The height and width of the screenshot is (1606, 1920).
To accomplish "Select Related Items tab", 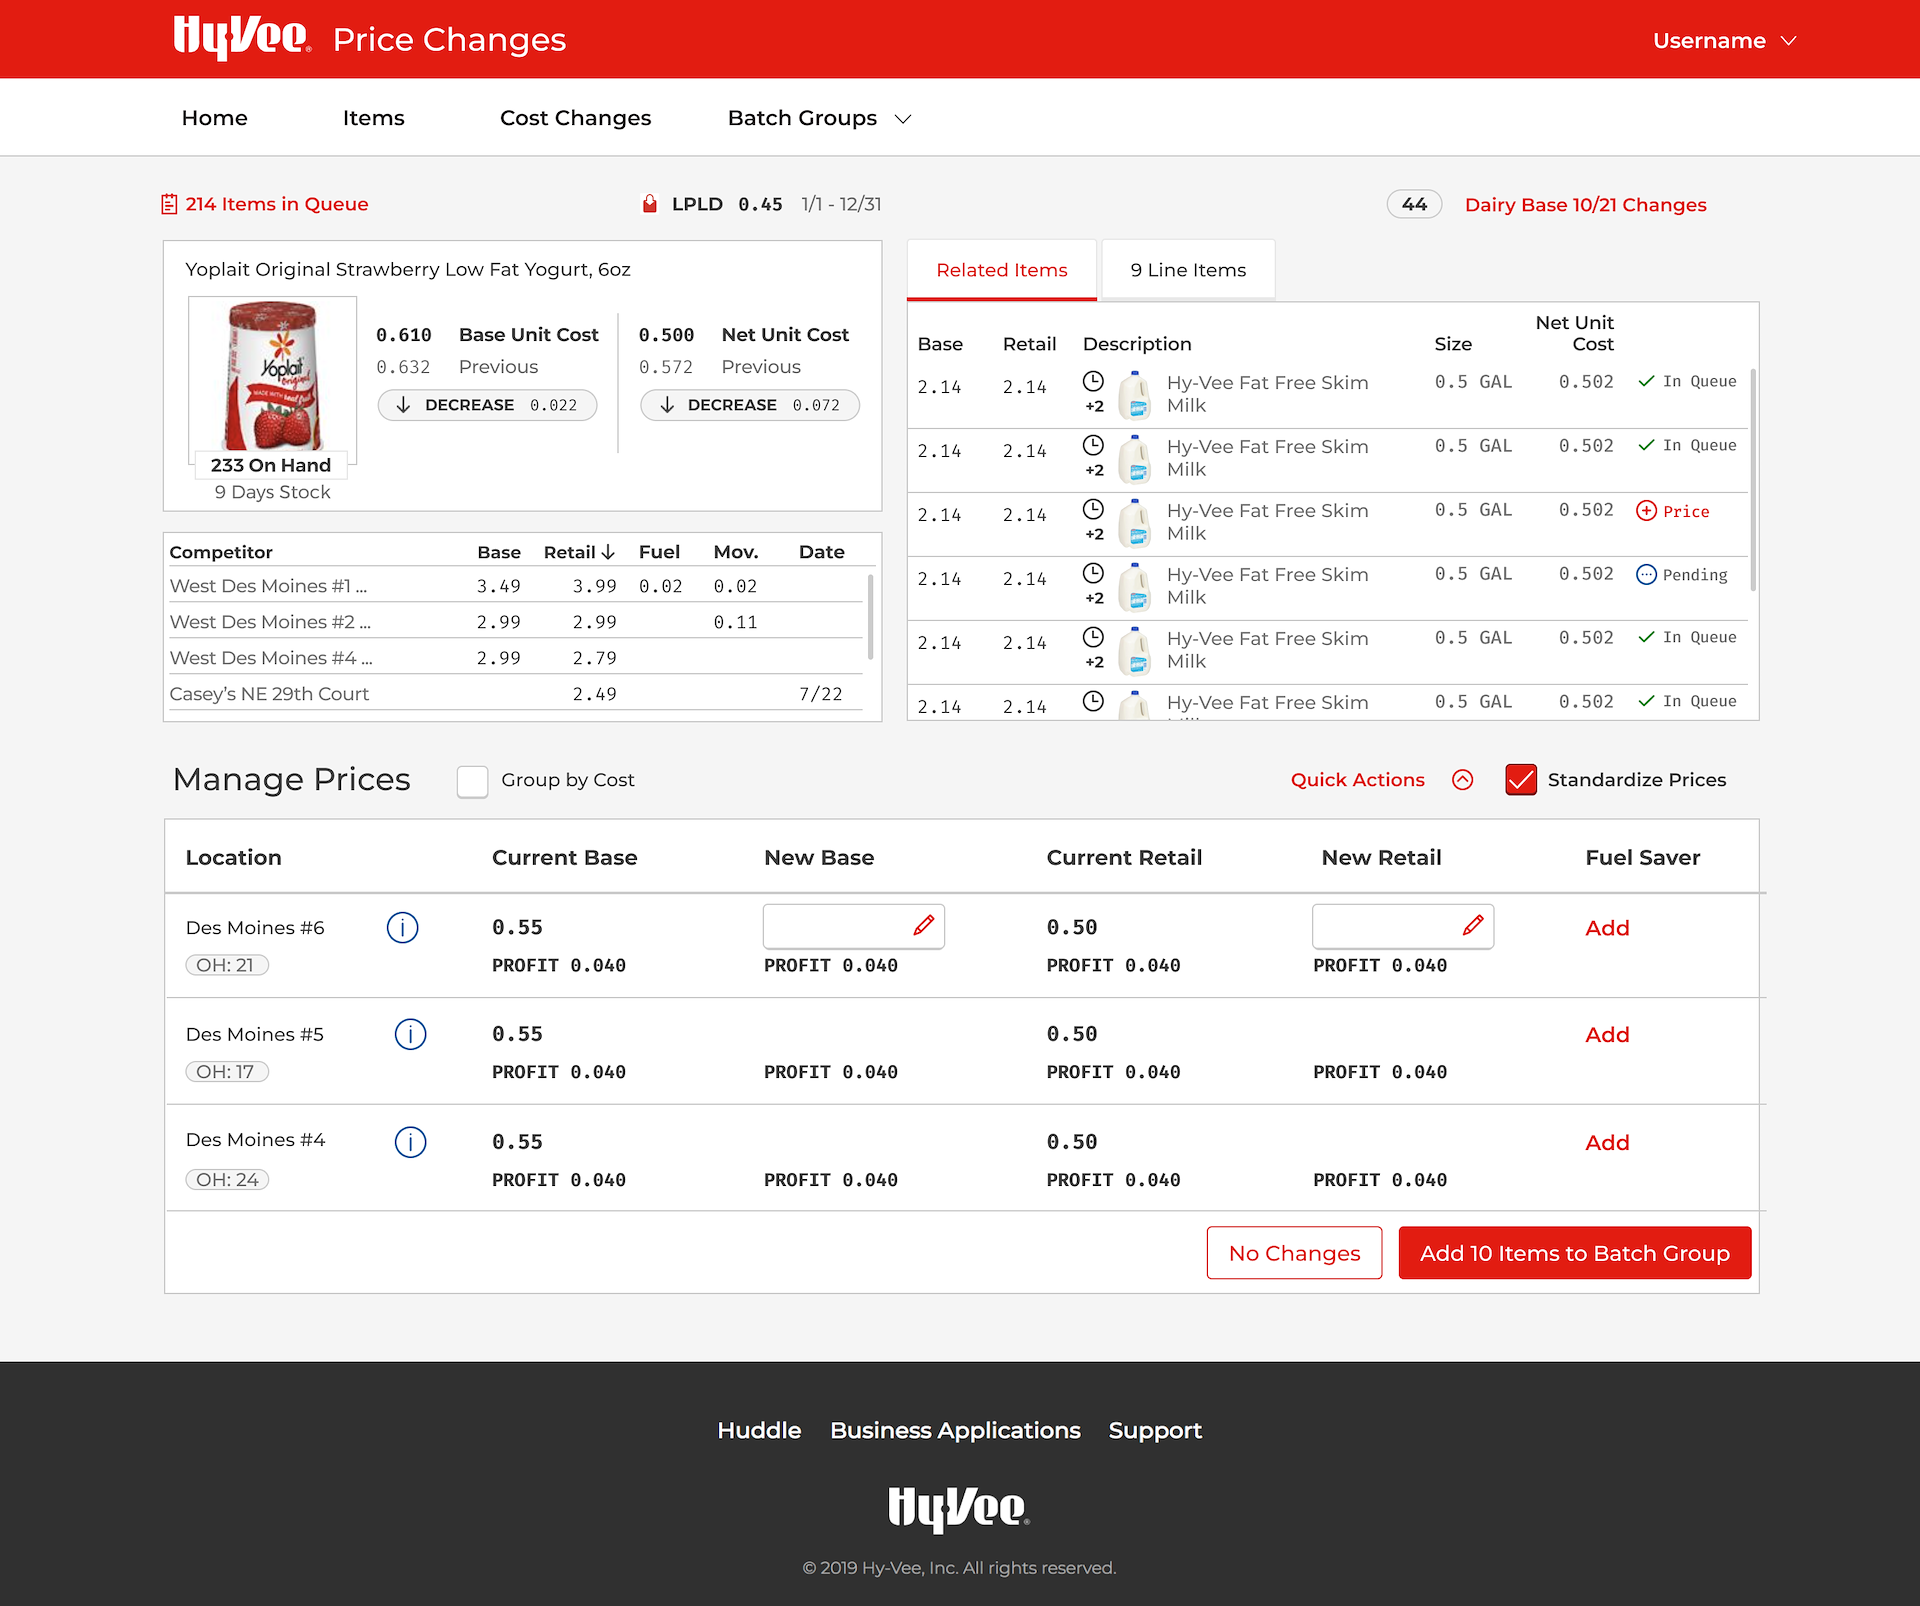I will click(x=1001, y=270).
